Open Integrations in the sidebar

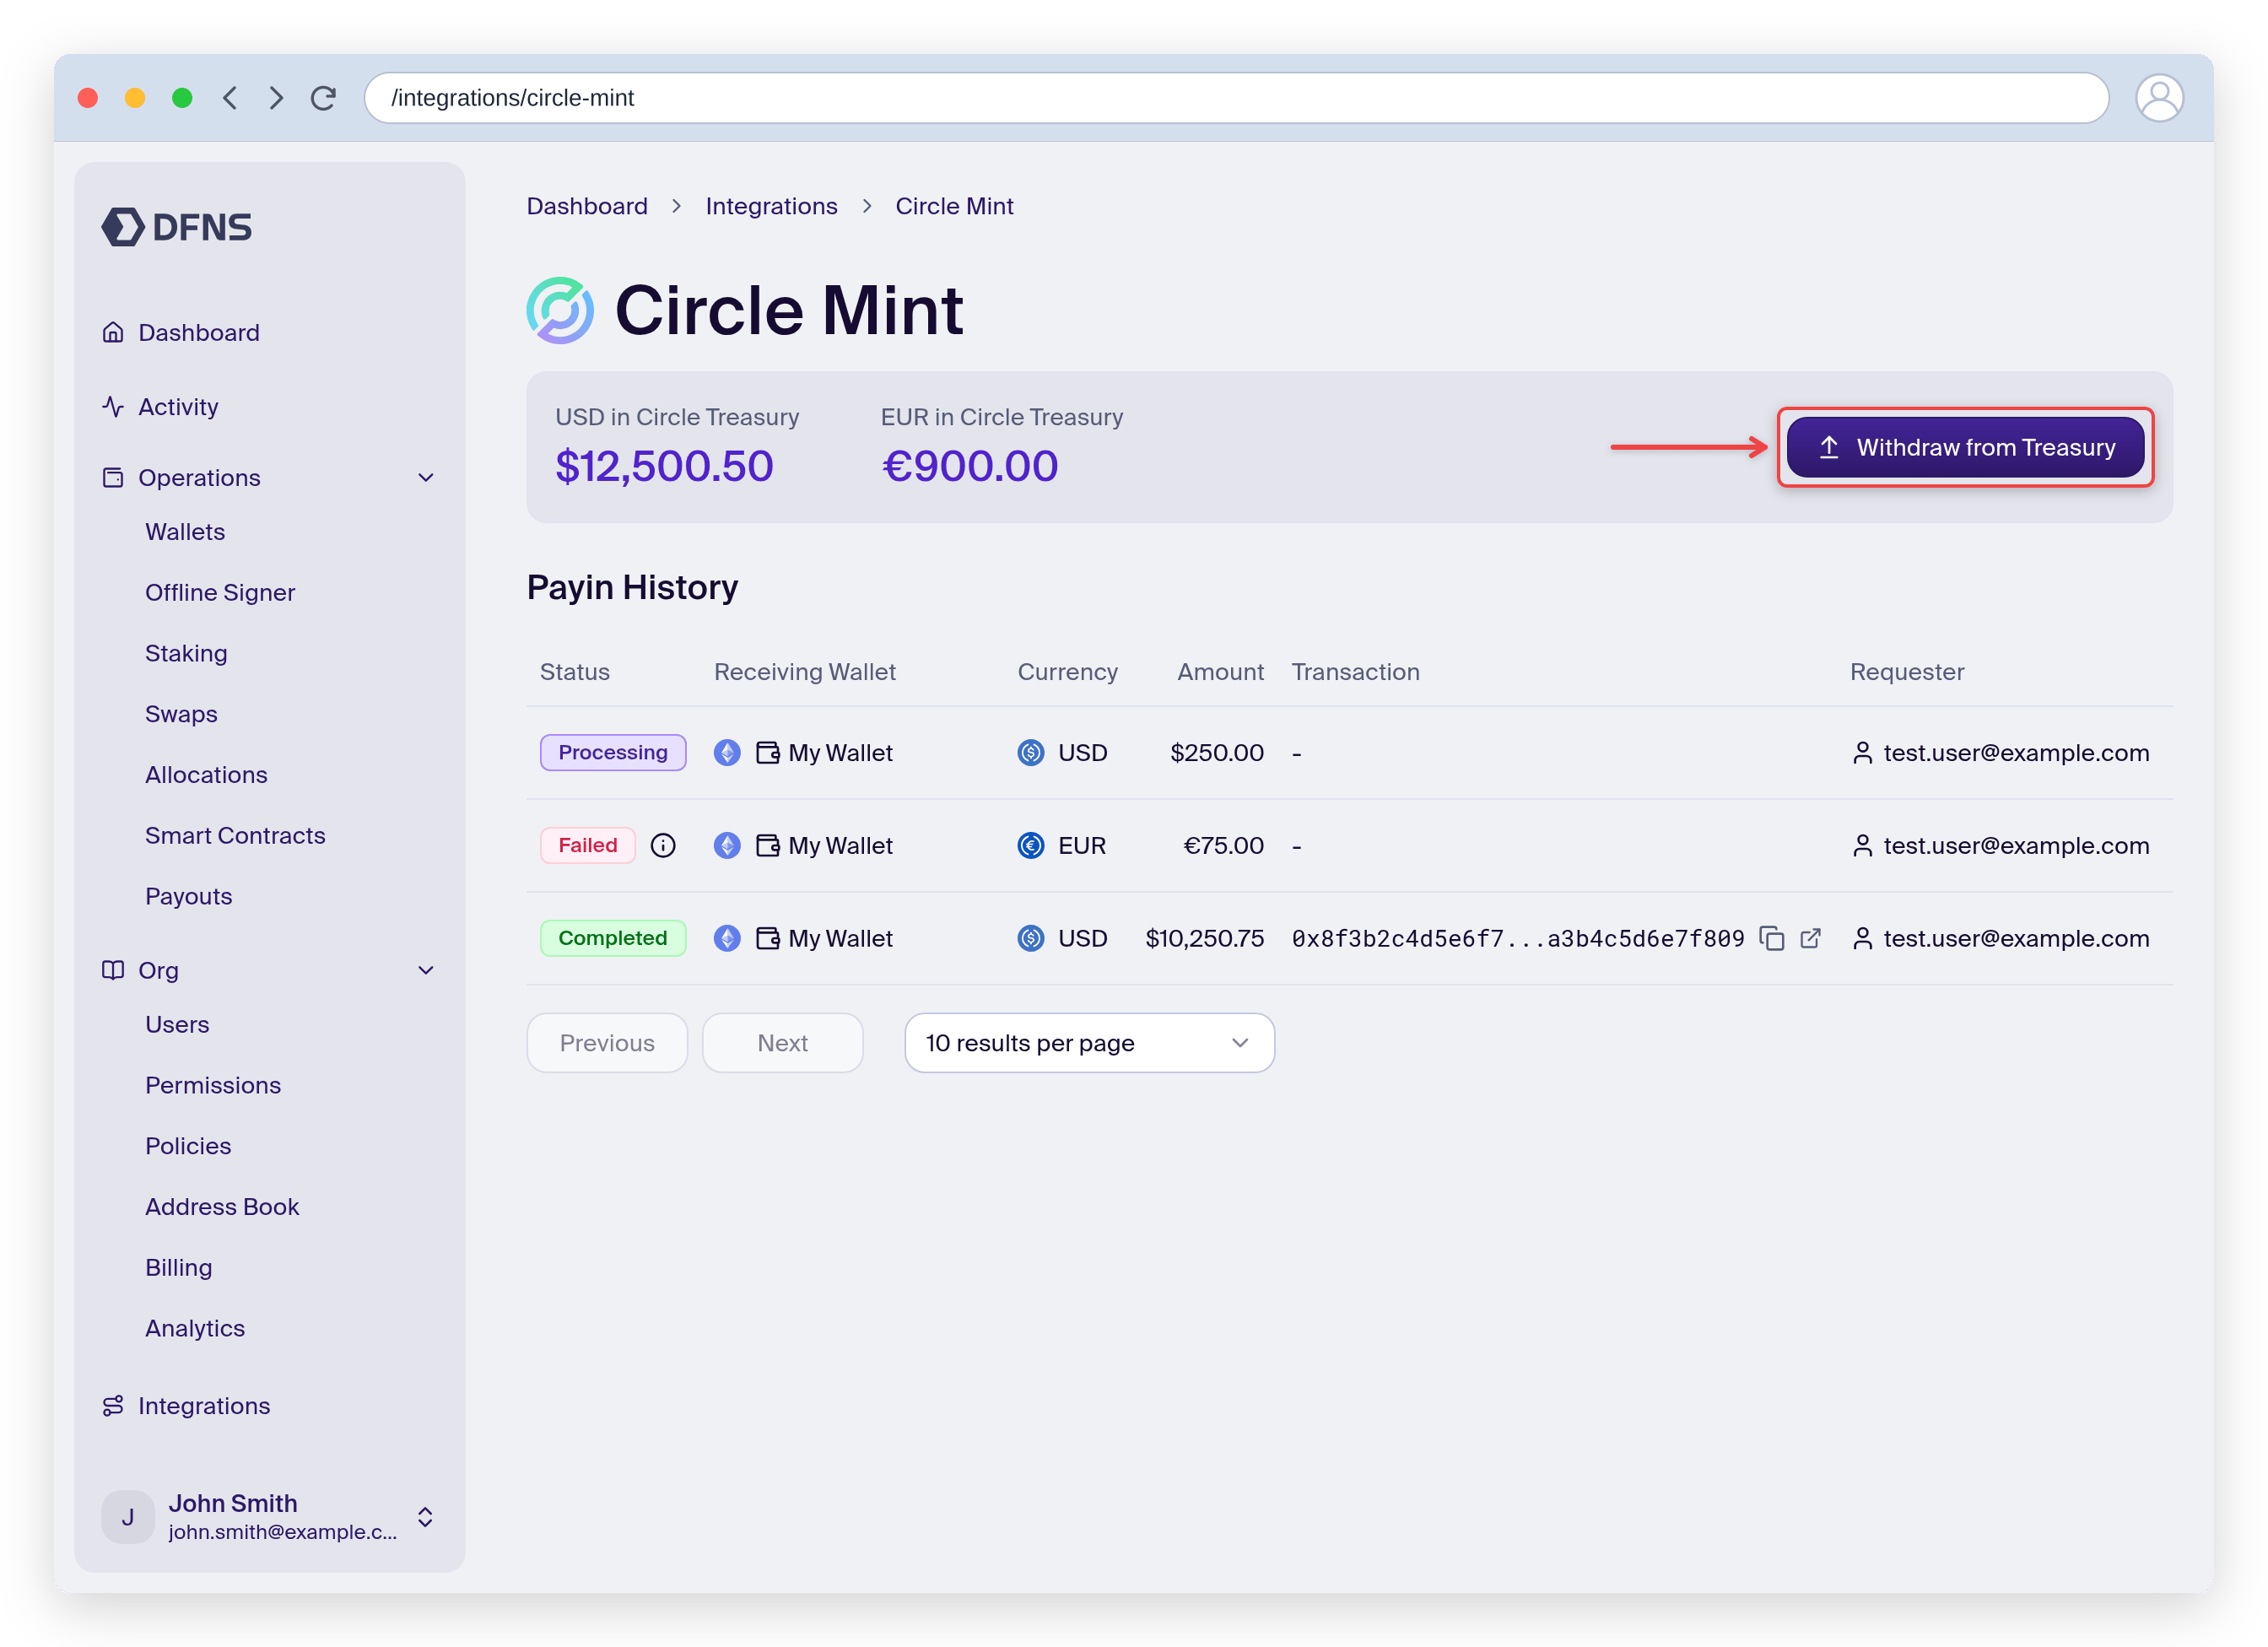pos(204,1406)
